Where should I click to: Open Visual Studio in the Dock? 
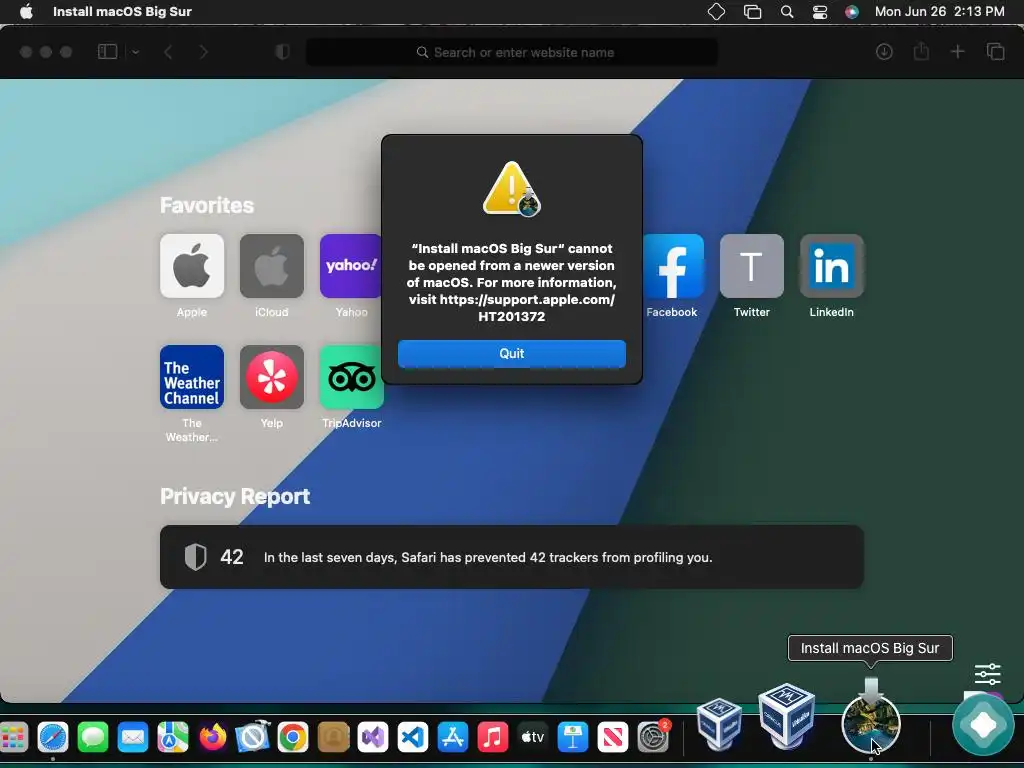coord(373,738)
